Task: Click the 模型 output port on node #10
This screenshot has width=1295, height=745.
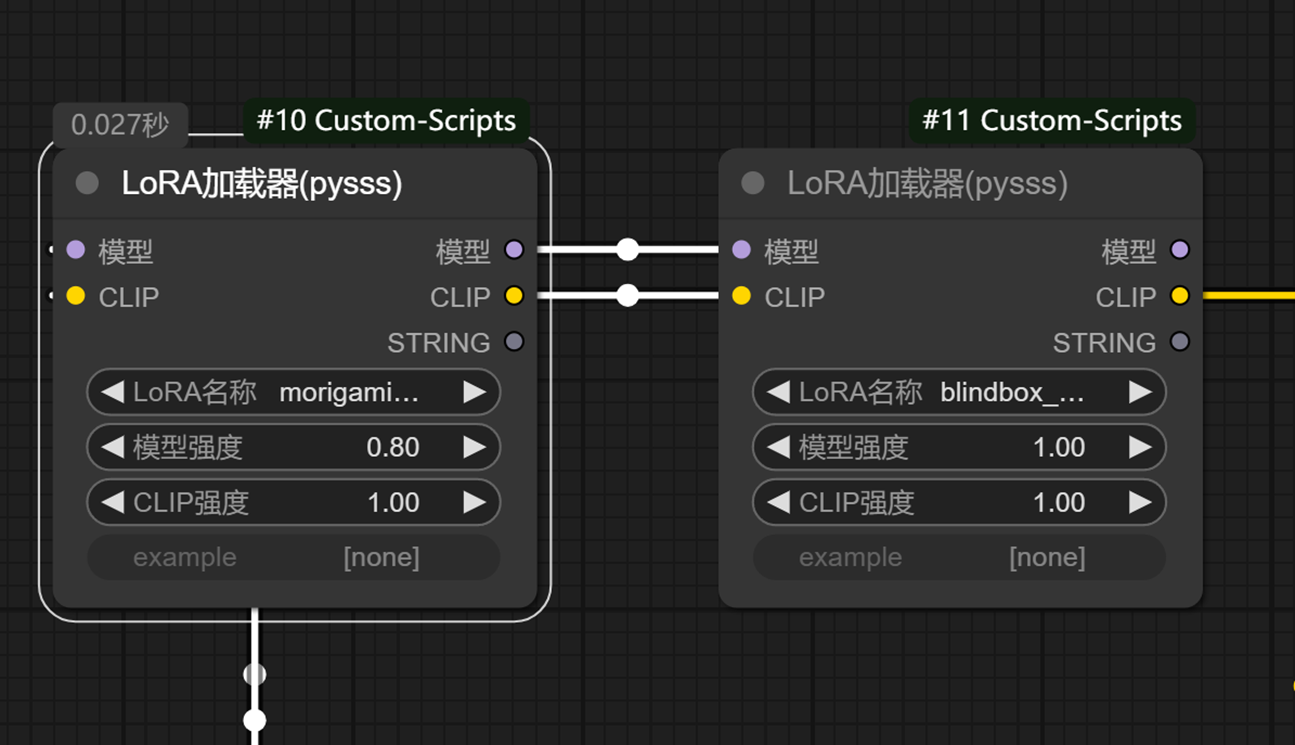Action: pos(513,250)
